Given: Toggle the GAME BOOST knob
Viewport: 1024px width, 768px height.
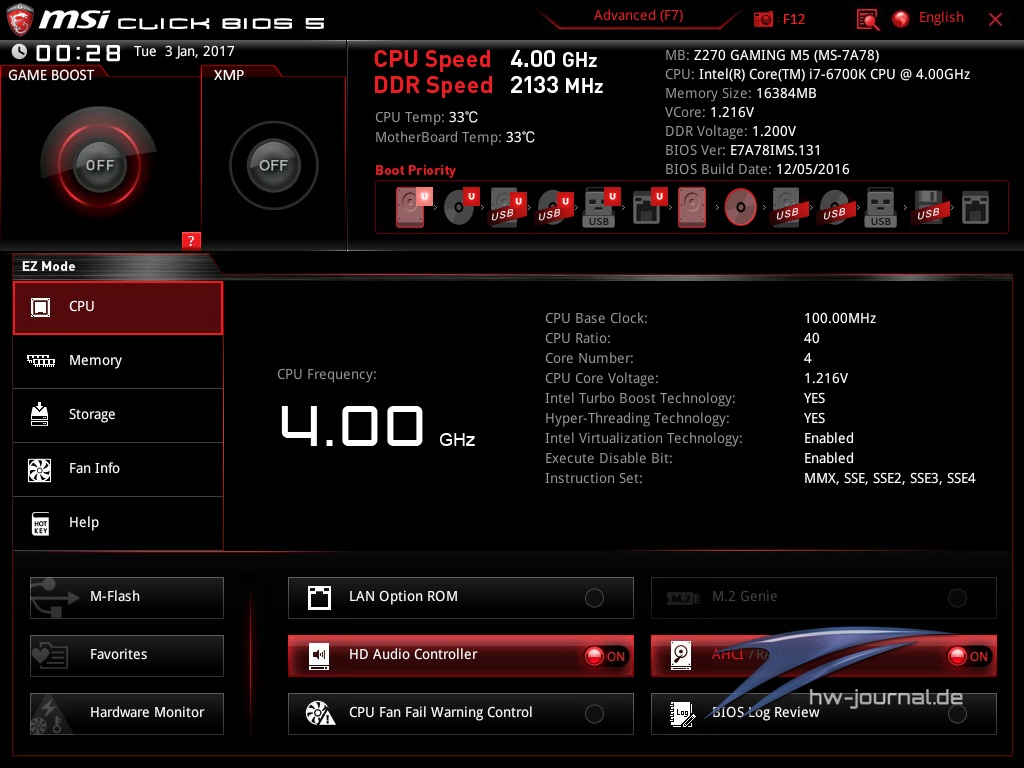Looking at the screenshot, I should coord(99,165).
